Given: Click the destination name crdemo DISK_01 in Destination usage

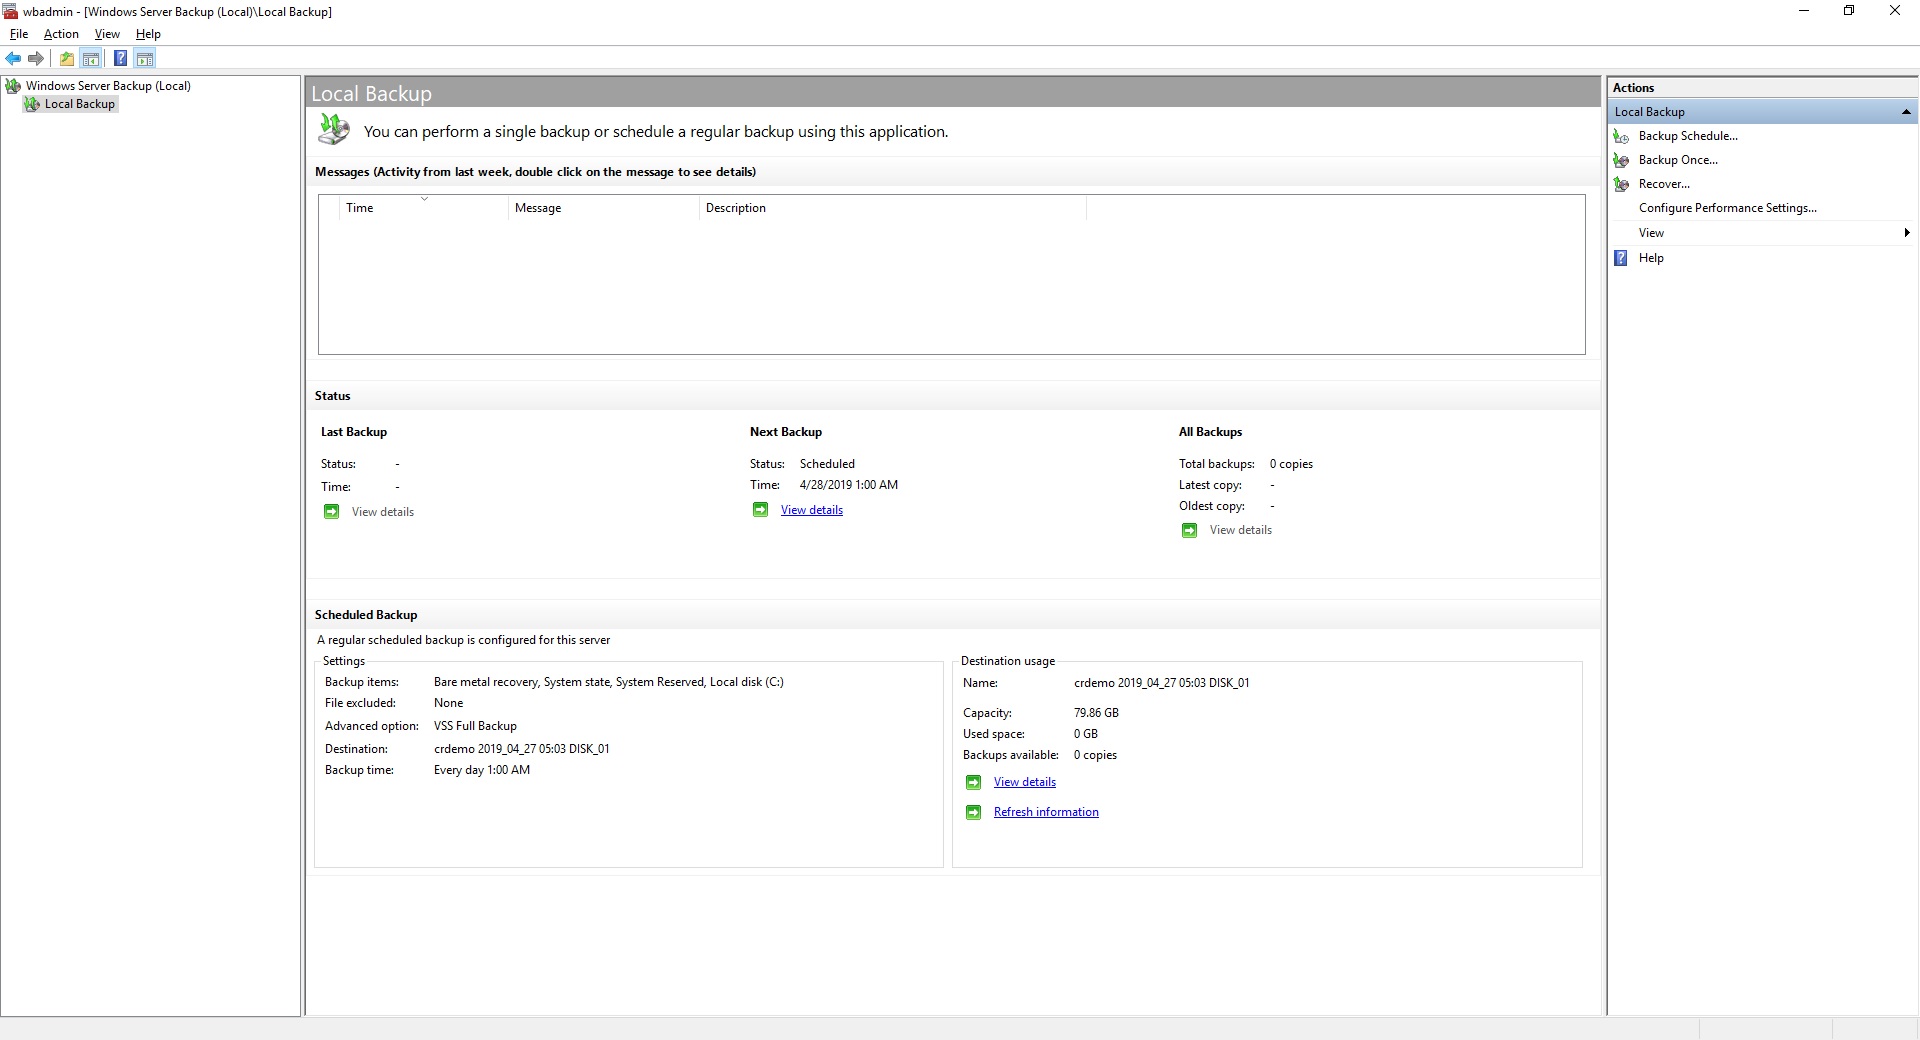Looking at the screenshot, I should (1161, 683).
